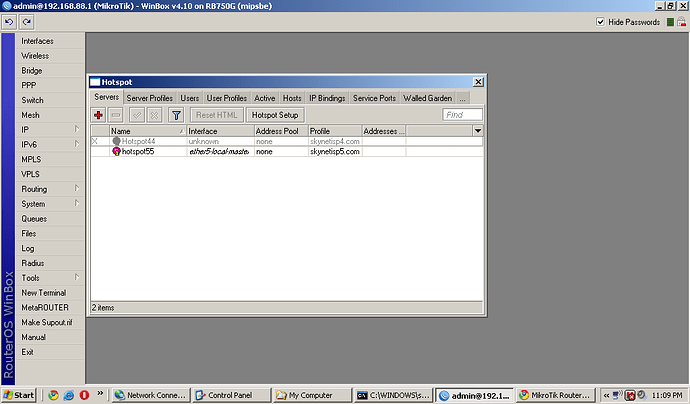
Task: Select the skynetisp4.com profile cell
Action: click(335, 141)
